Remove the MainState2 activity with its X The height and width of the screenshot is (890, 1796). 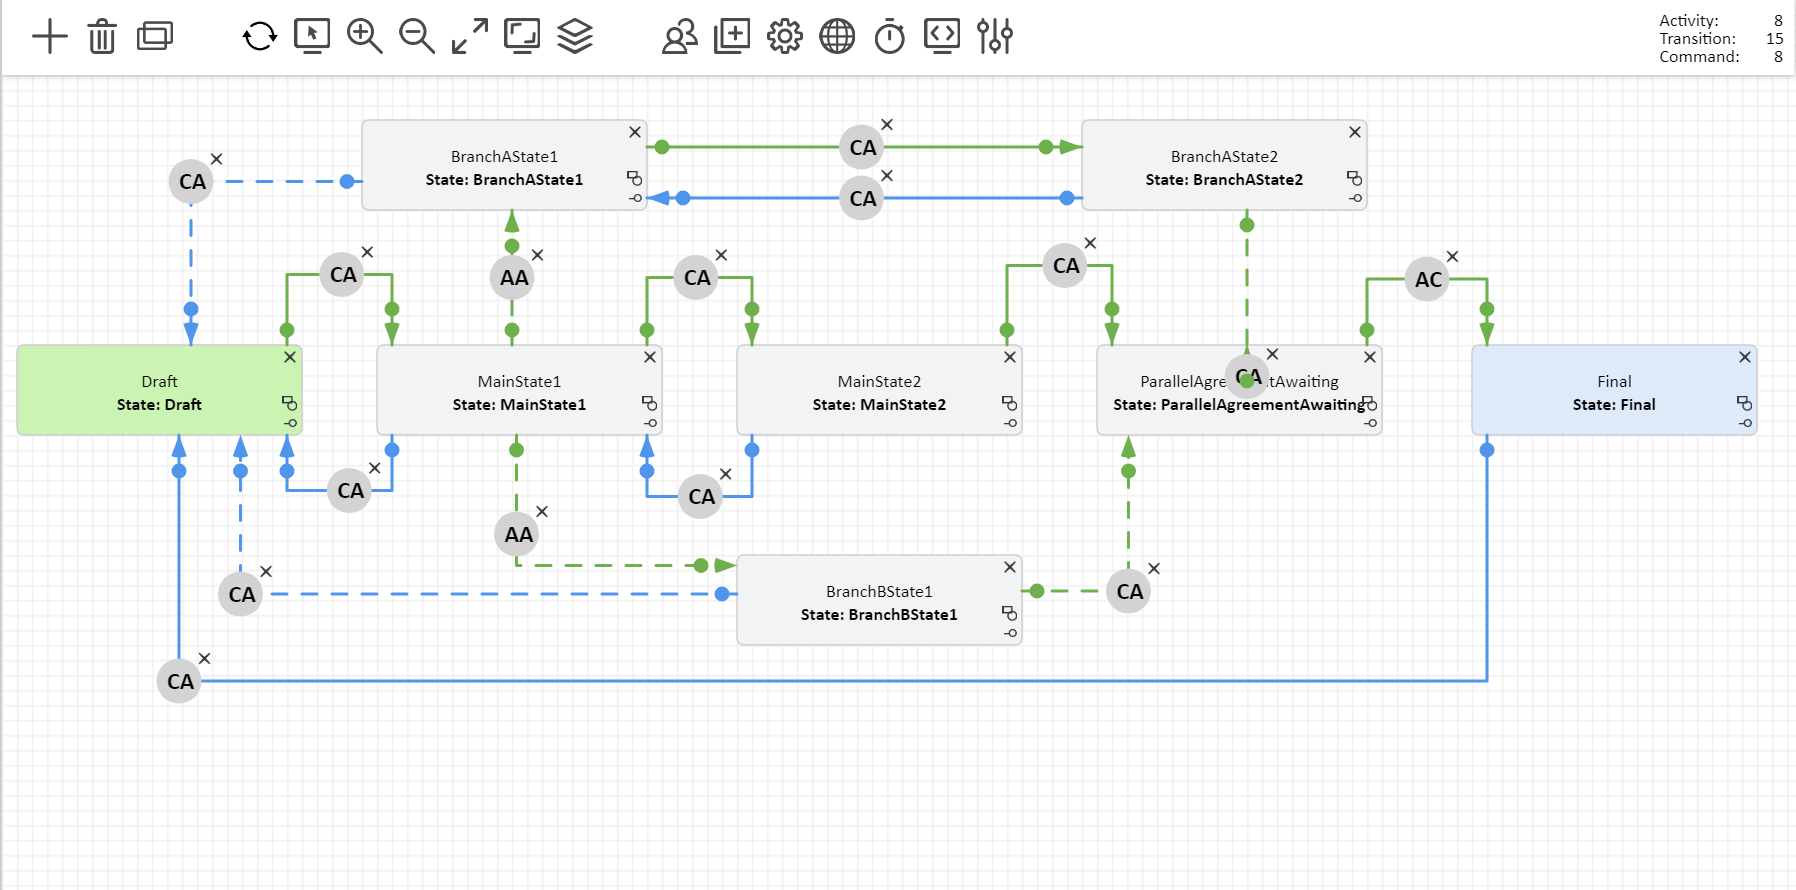click(1010, 357)
